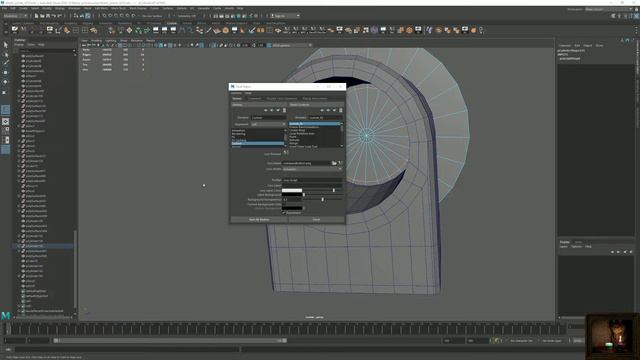Activate the Lasso select tool
Image resolution: width=640 pixels, height=360 pixels.
click(6, 54)
